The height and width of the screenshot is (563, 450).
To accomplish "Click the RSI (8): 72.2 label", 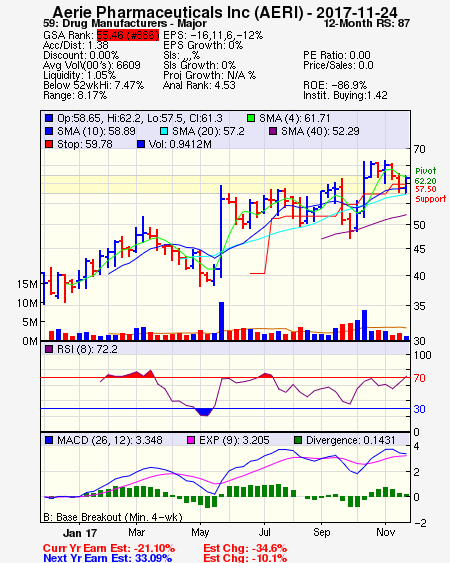I will pos(87,349).
